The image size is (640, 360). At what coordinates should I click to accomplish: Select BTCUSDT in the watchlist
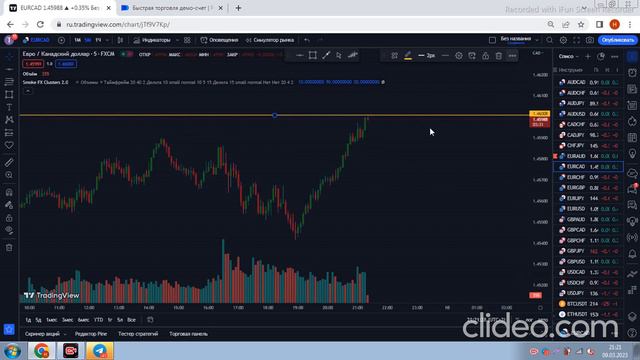click(x=588, y=304)
